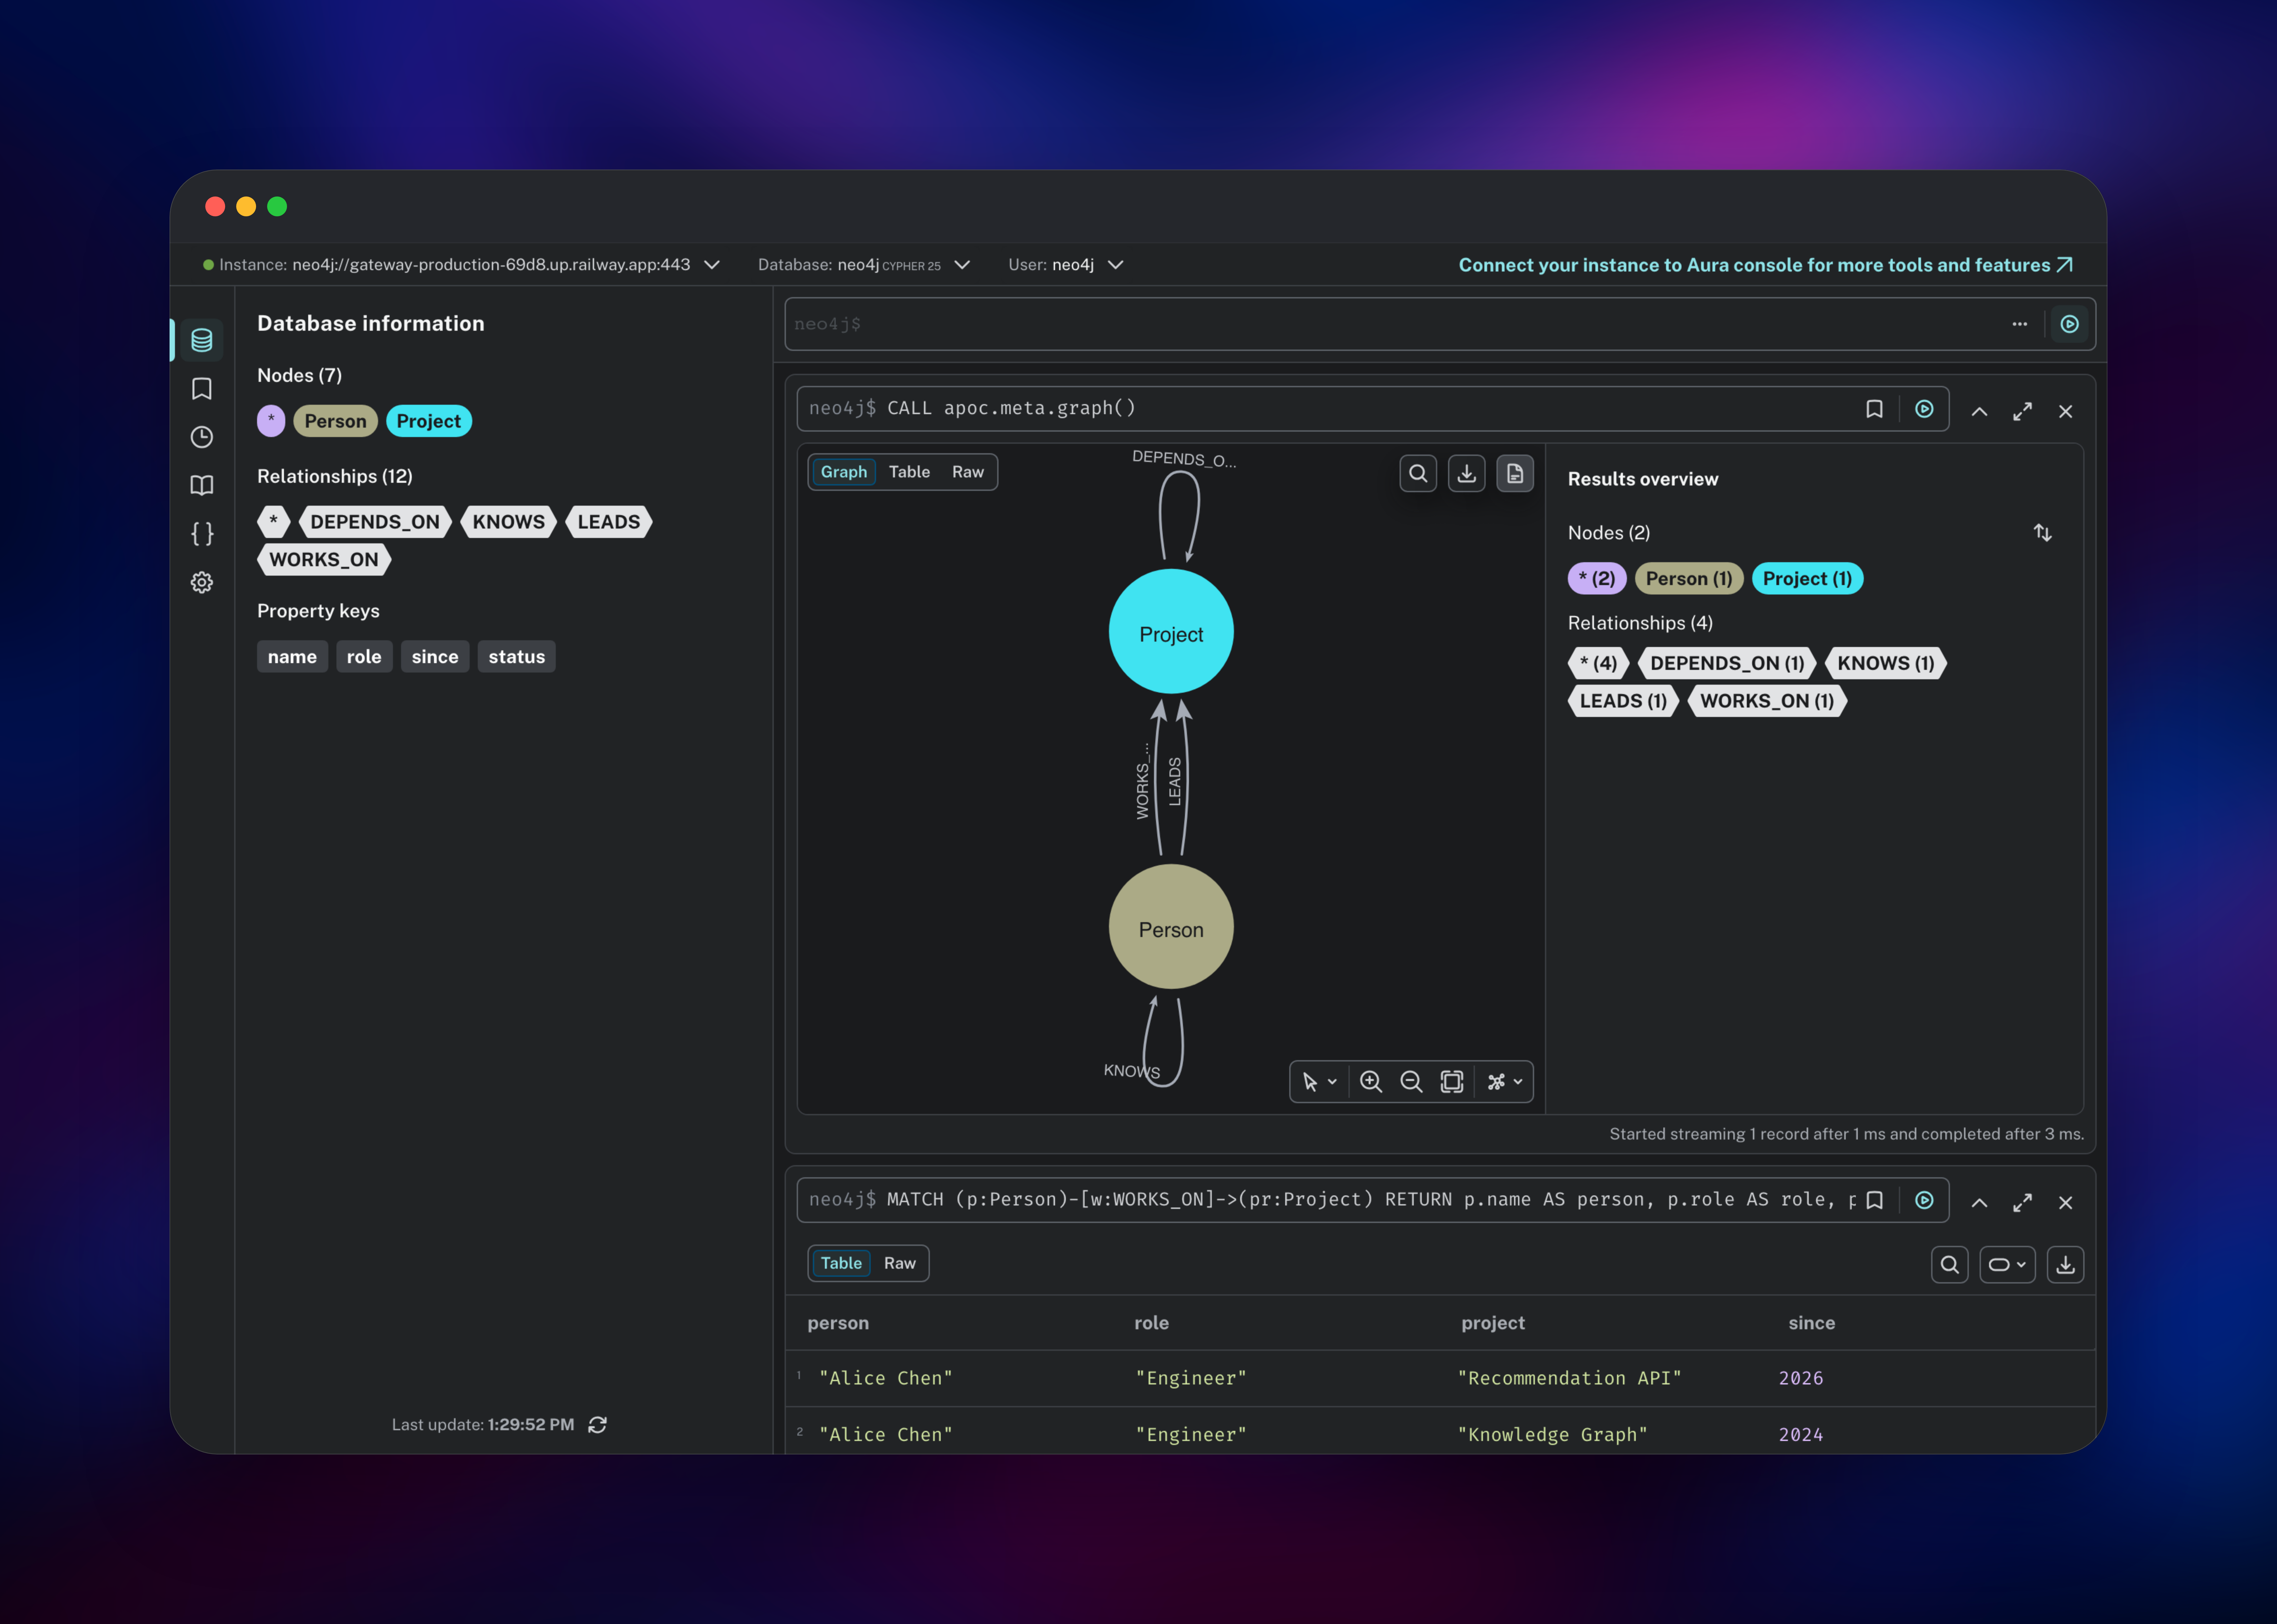Select the Project node in the graph
This screenshot has height=1624, width=2277.
[1171, 632]
